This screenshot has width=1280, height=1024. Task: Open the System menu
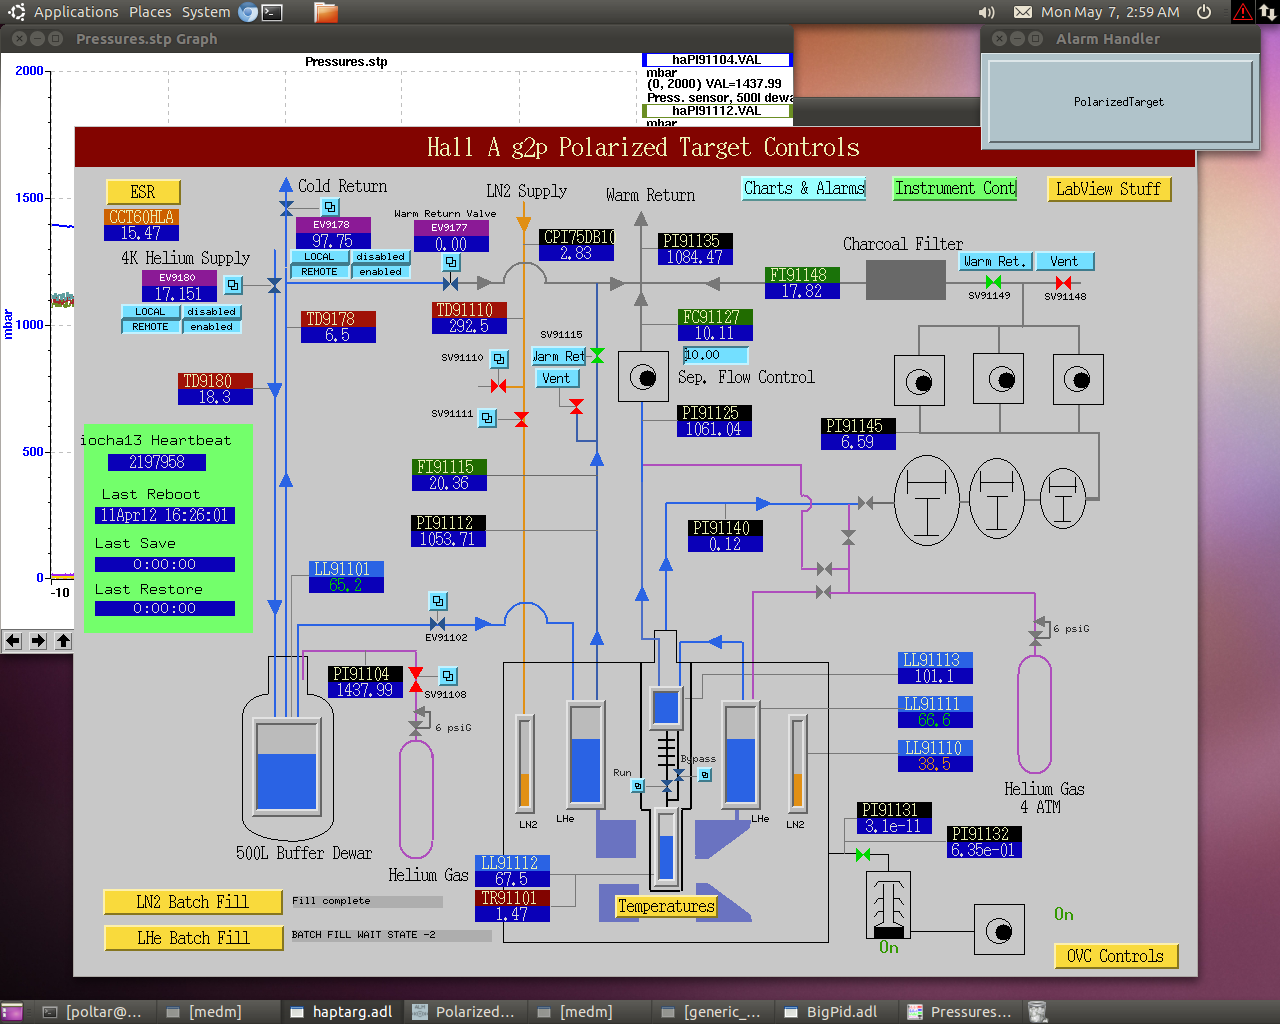coord(206,12)
